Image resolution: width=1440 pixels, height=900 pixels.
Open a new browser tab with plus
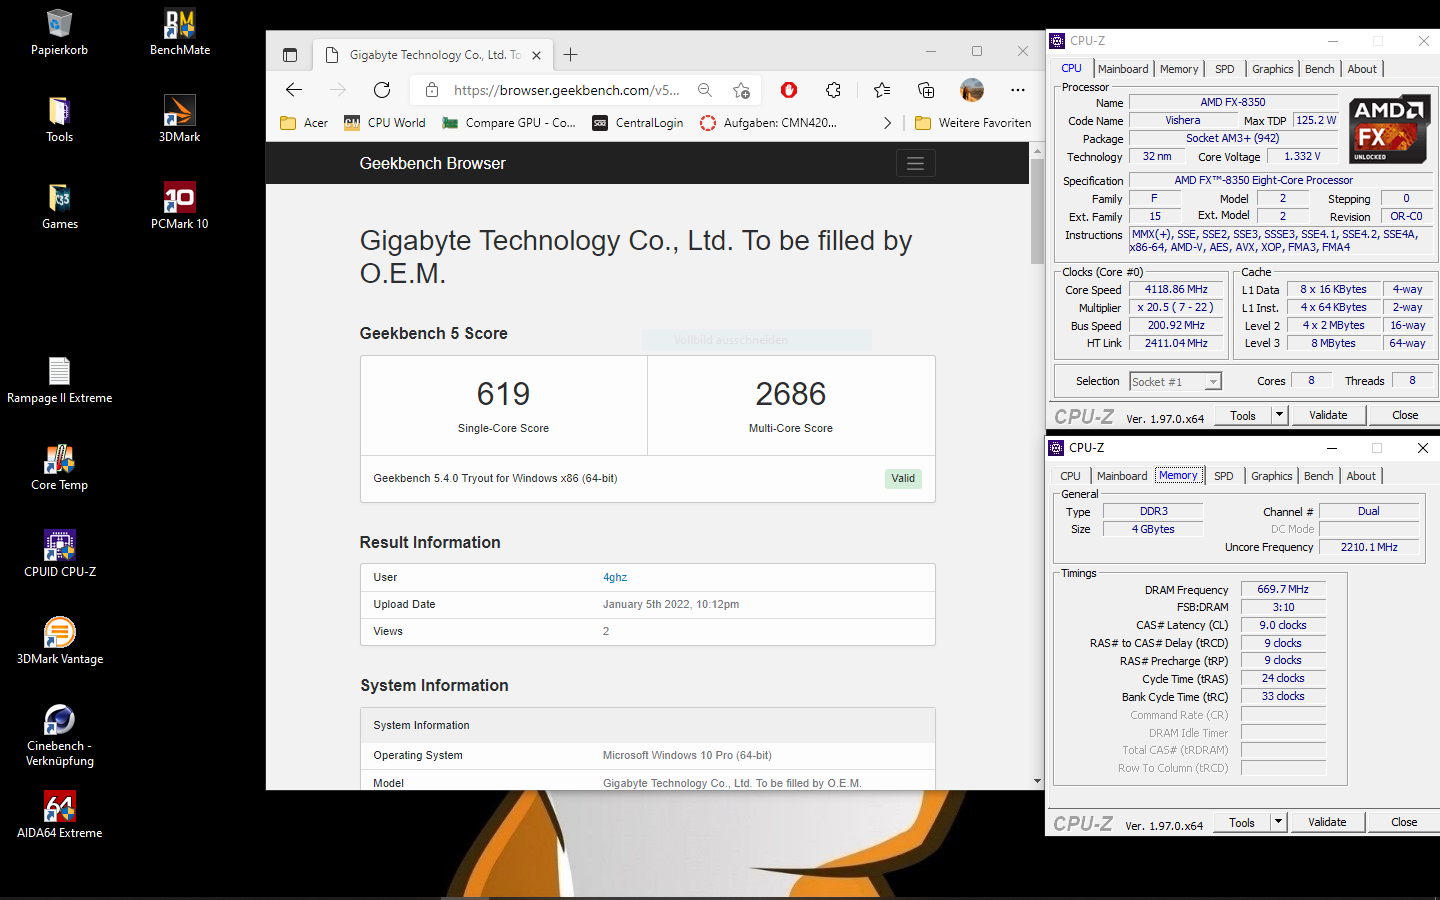point(570,55)
